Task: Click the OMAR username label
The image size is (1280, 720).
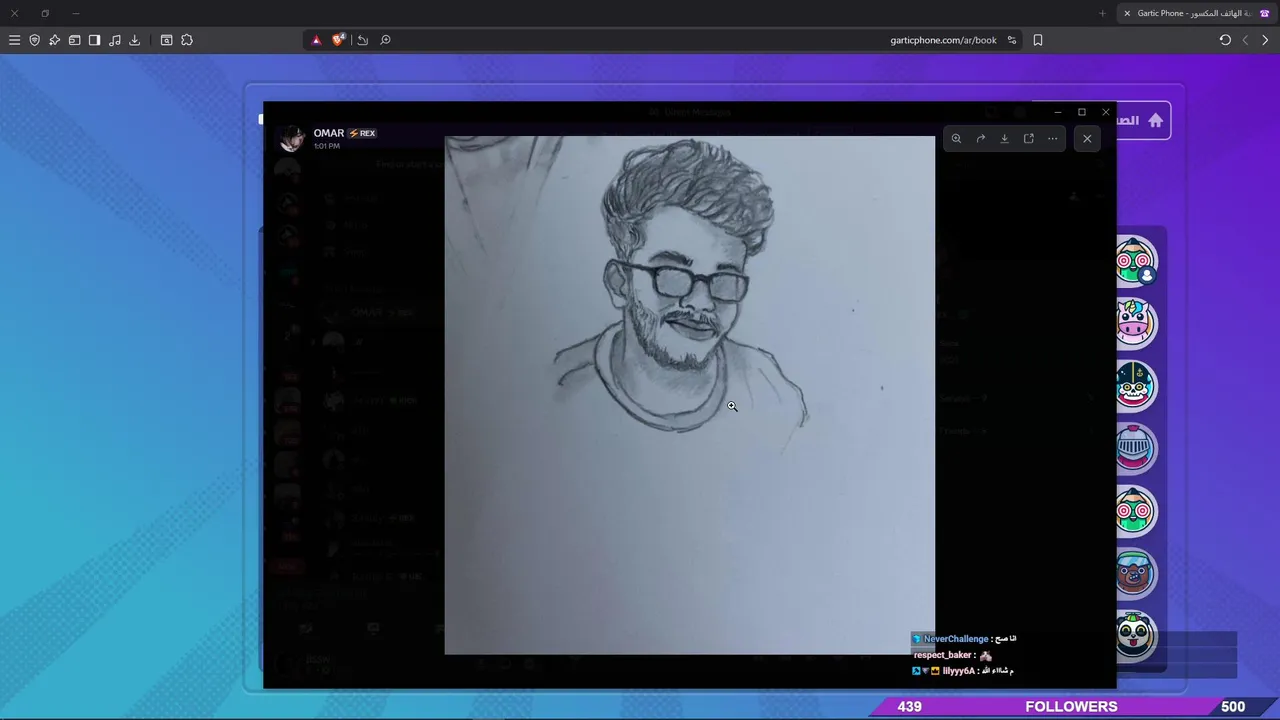Action: pos(328,133)
